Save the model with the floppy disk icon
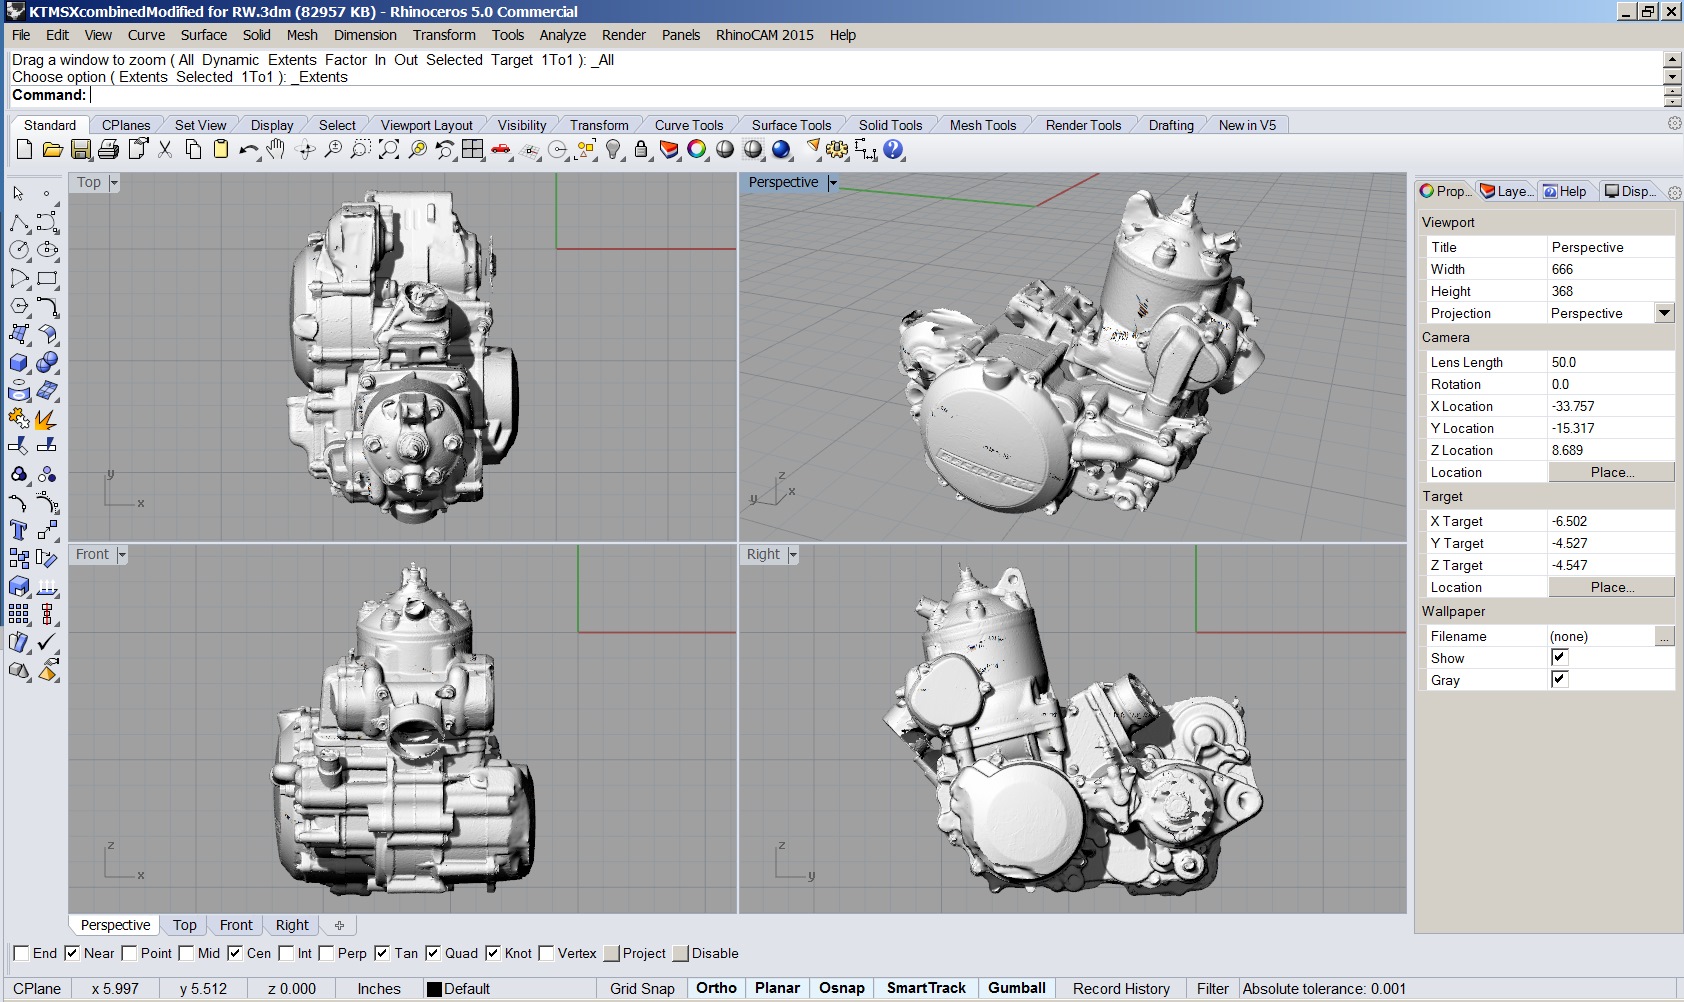 (x=81, y=150)
